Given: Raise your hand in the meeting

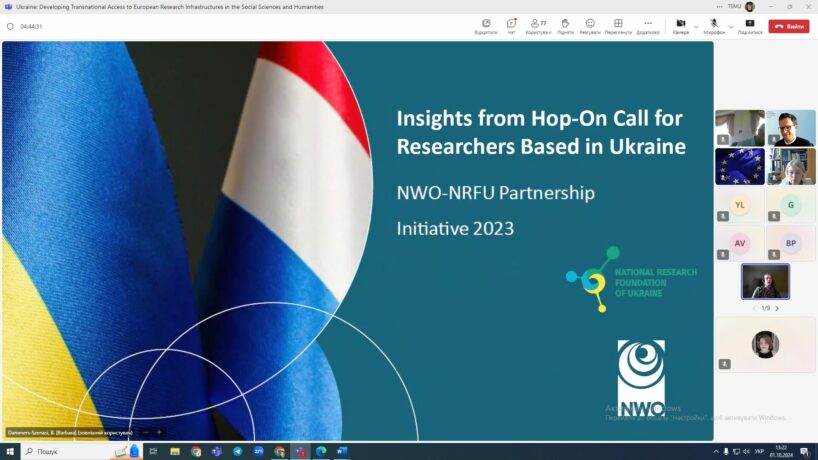Looking at the screenshot, I should (565, 25).
